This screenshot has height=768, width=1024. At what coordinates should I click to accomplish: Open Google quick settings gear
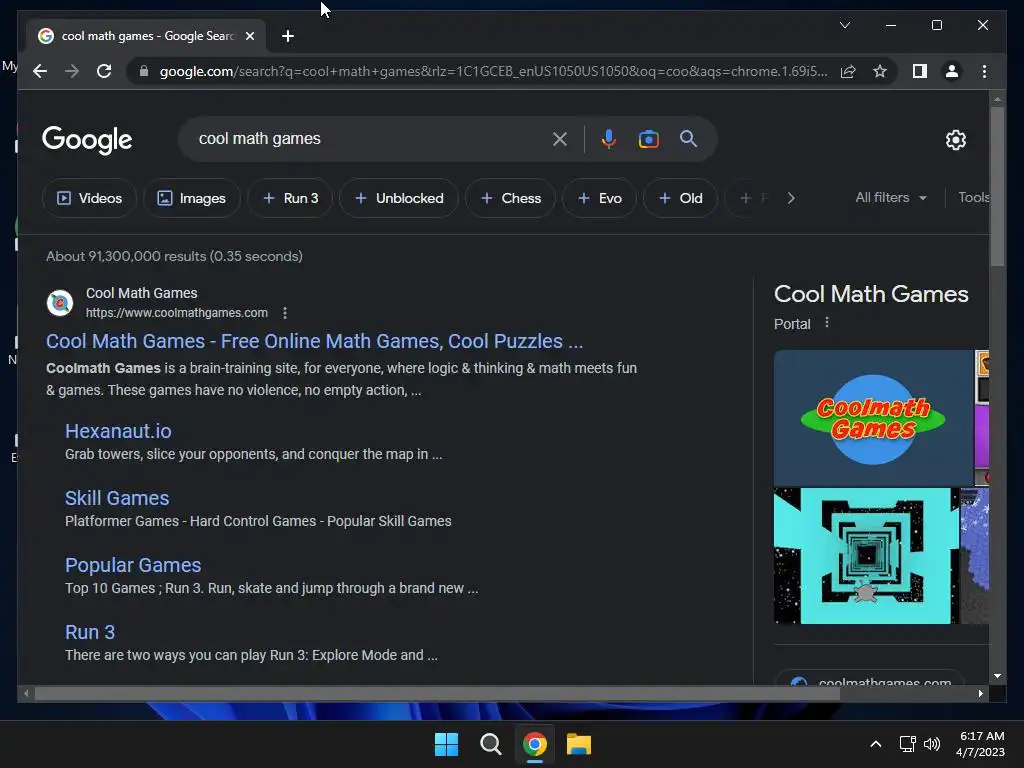pos(955,140)
